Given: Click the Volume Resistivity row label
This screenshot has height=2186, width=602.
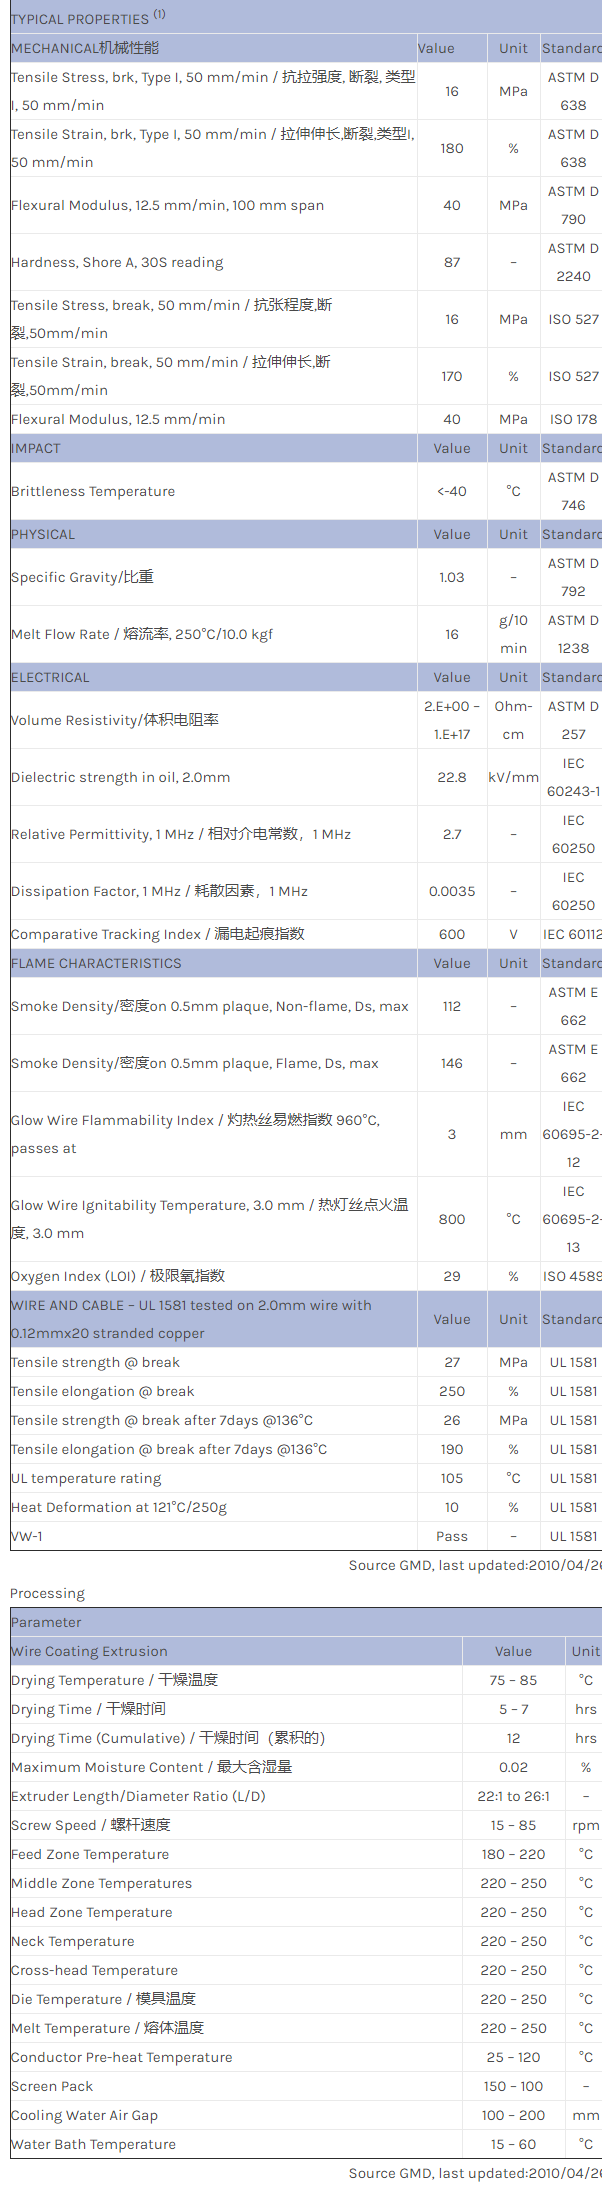Looking at the screenshot, I should pos(115,720).
